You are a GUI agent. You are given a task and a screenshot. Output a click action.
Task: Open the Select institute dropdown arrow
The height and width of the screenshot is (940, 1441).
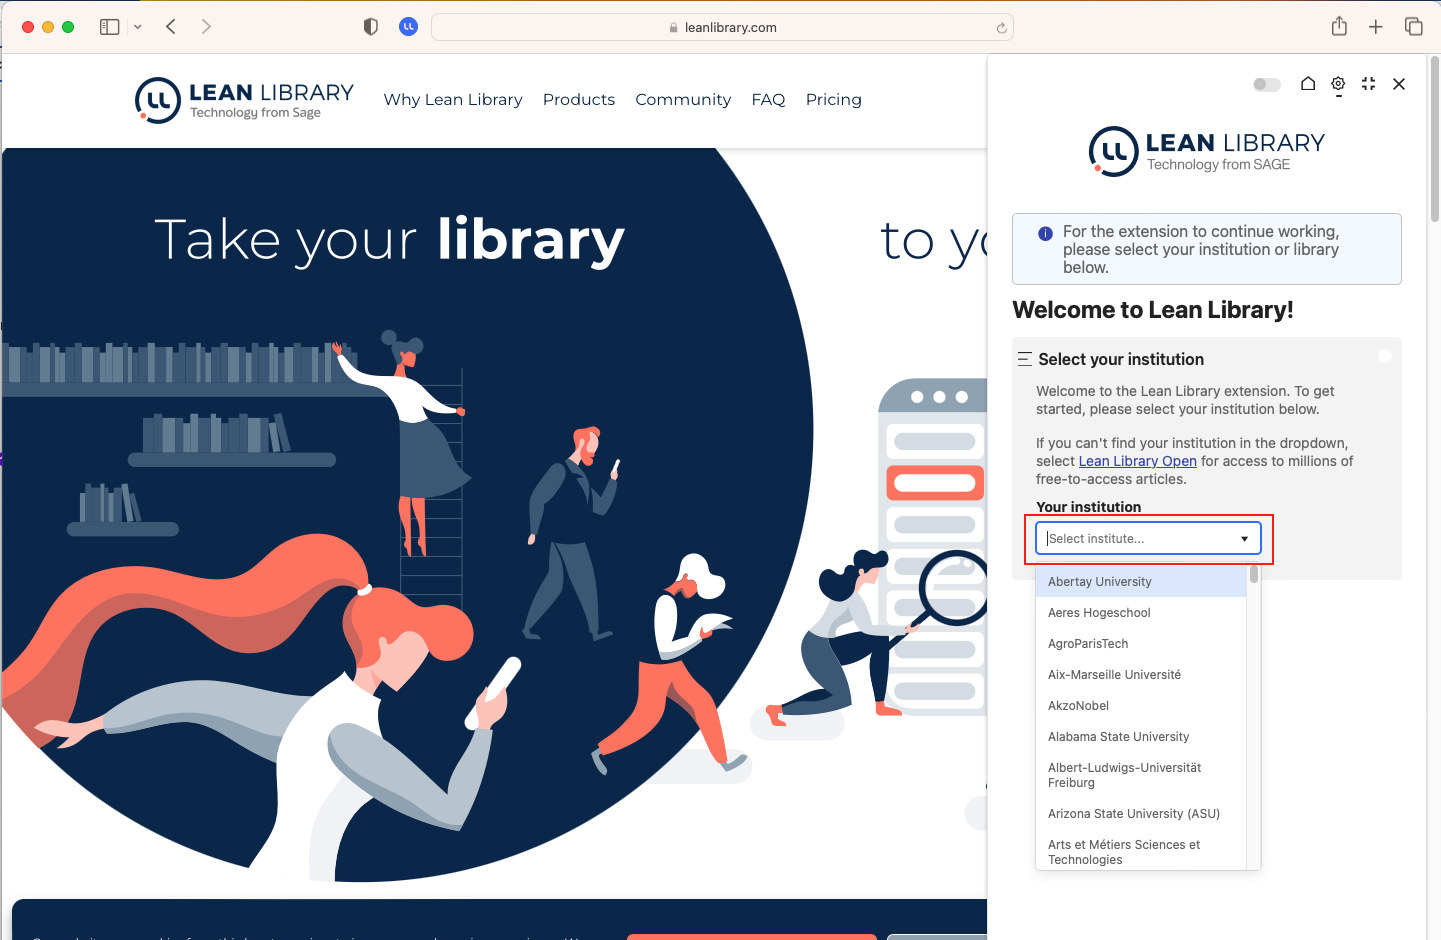click(1244, 539)
